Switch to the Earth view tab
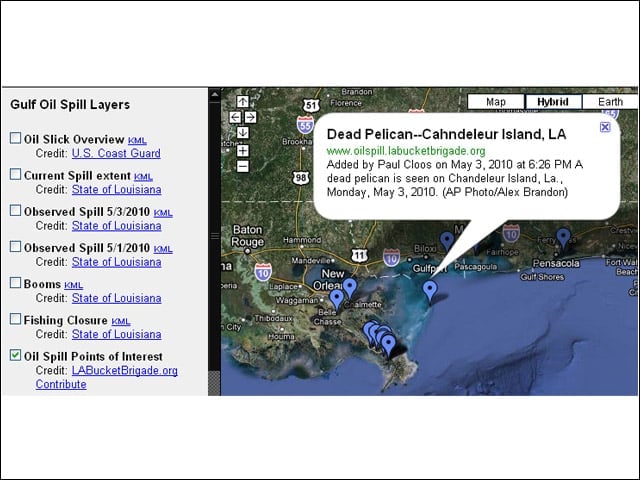The image size is (640, 480). pos(610,102)
